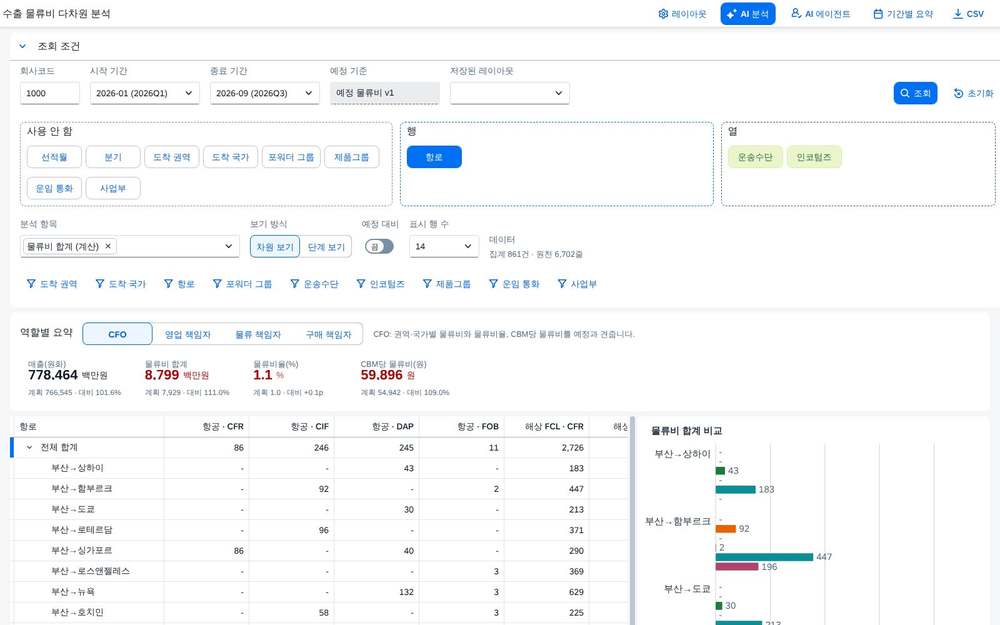Click the magenta 196 bar in chart

point(737,566)
